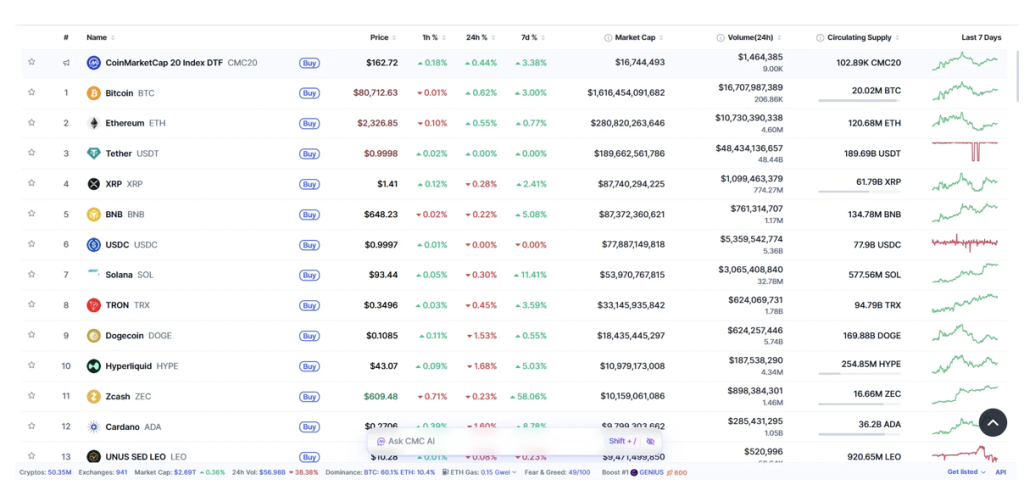Open the USDC coin logo
The image size is (1024, 485).
[94, 245]
